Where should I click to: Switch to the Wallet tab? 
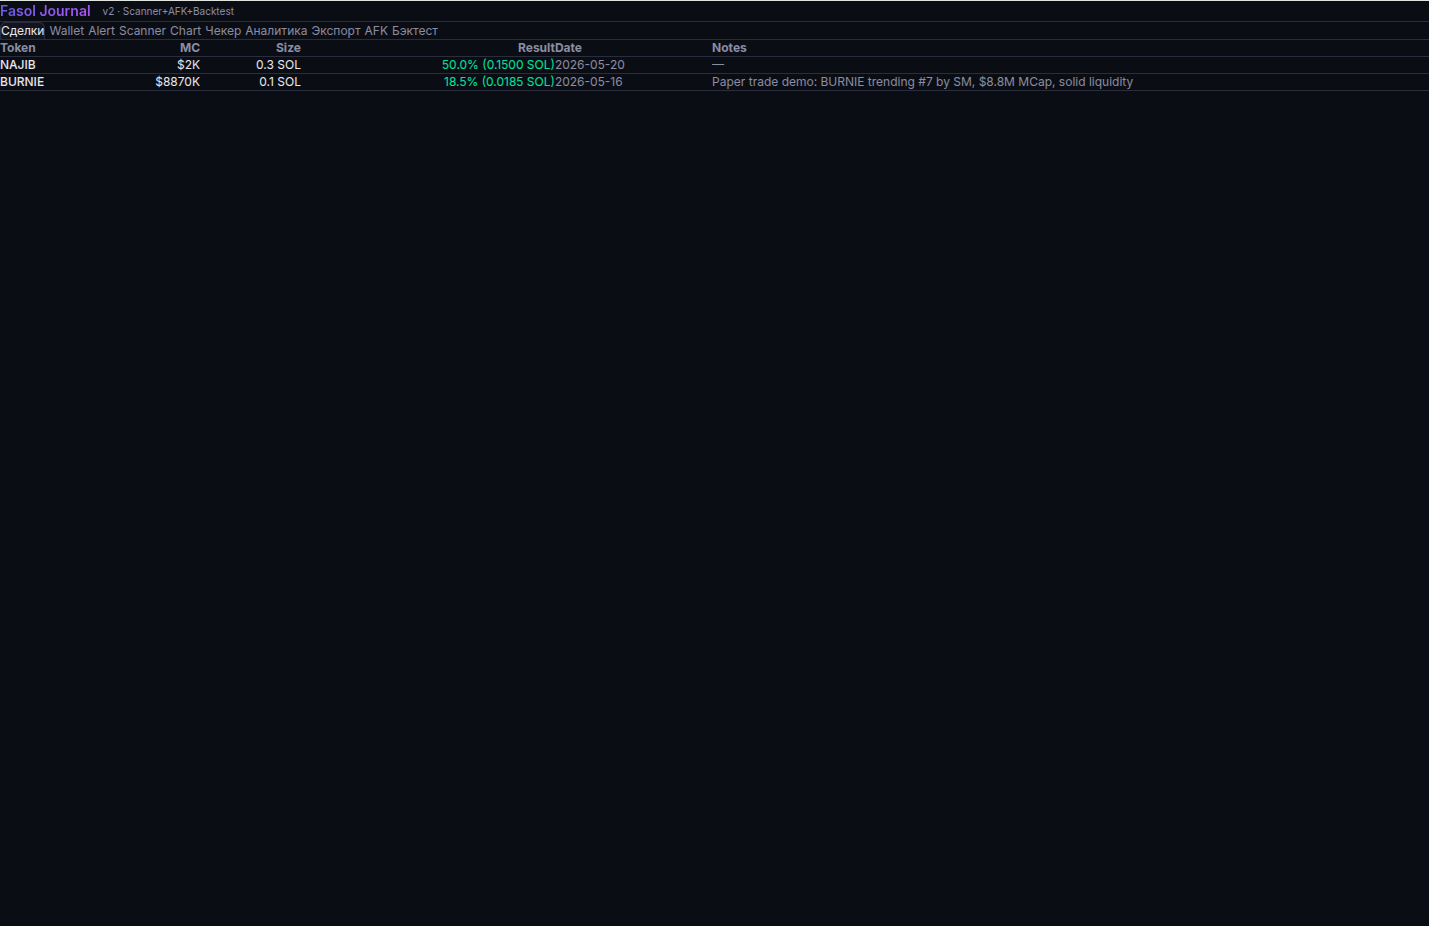67,31
